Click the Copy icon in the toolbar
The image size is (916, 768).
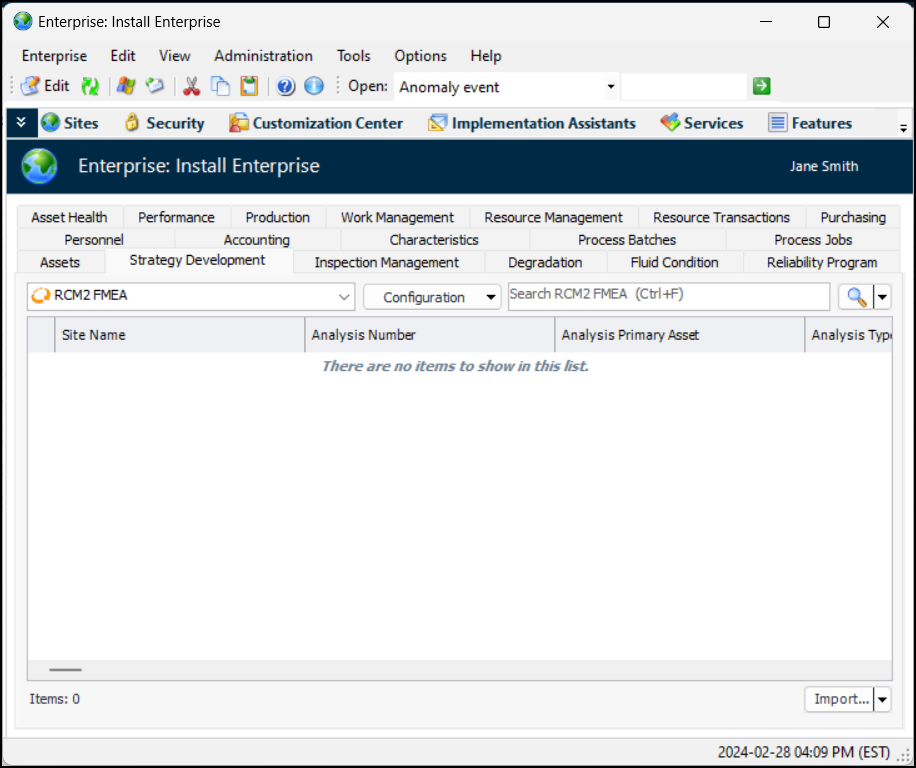(x=220, y=87)
